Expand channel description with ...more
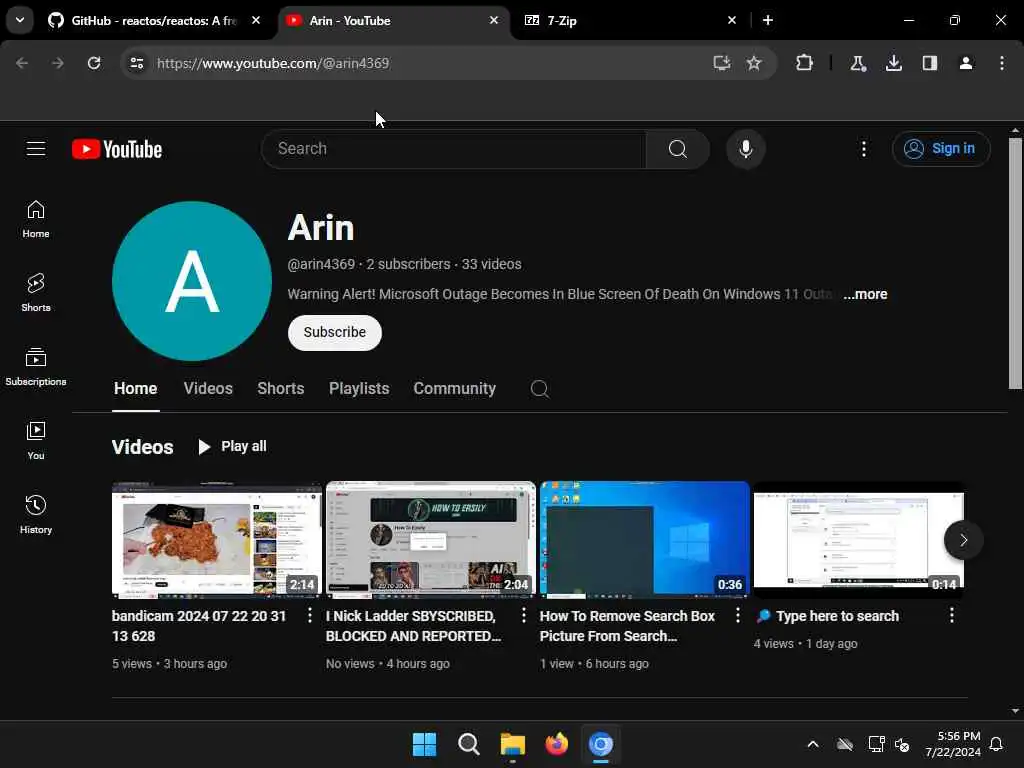 [865, 295]
